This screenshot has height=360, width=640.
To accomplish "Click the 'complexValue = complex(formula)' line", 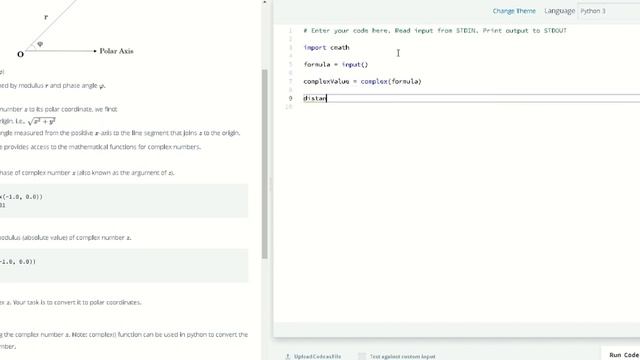I will click(x=362, y=81).
